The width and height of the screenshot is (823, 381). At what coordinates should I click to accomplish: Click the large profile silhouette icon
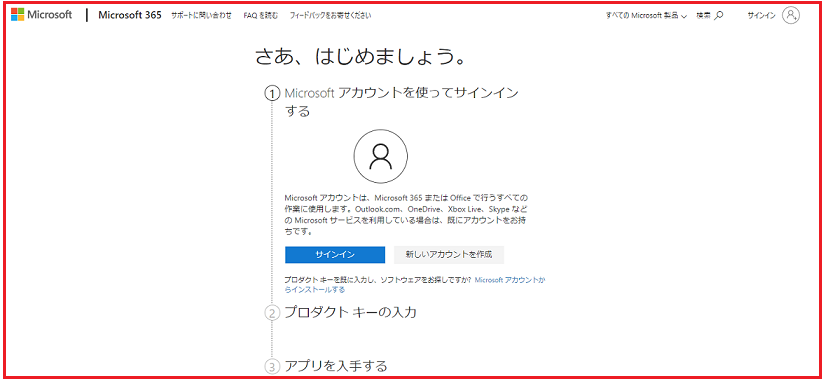pos(381,156)
